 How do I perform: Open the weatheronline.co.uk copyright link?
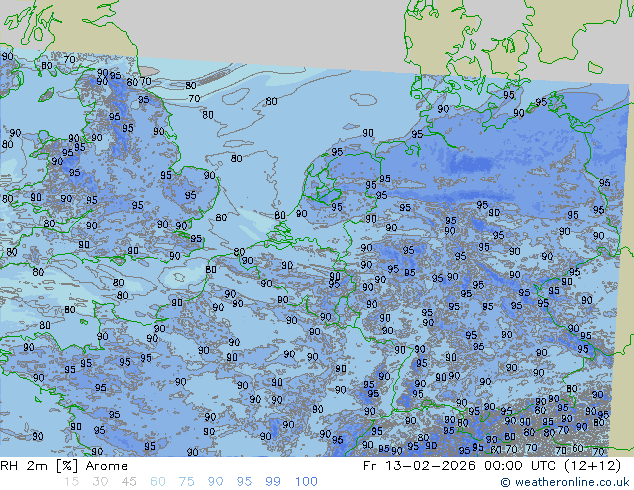point(565,482)
